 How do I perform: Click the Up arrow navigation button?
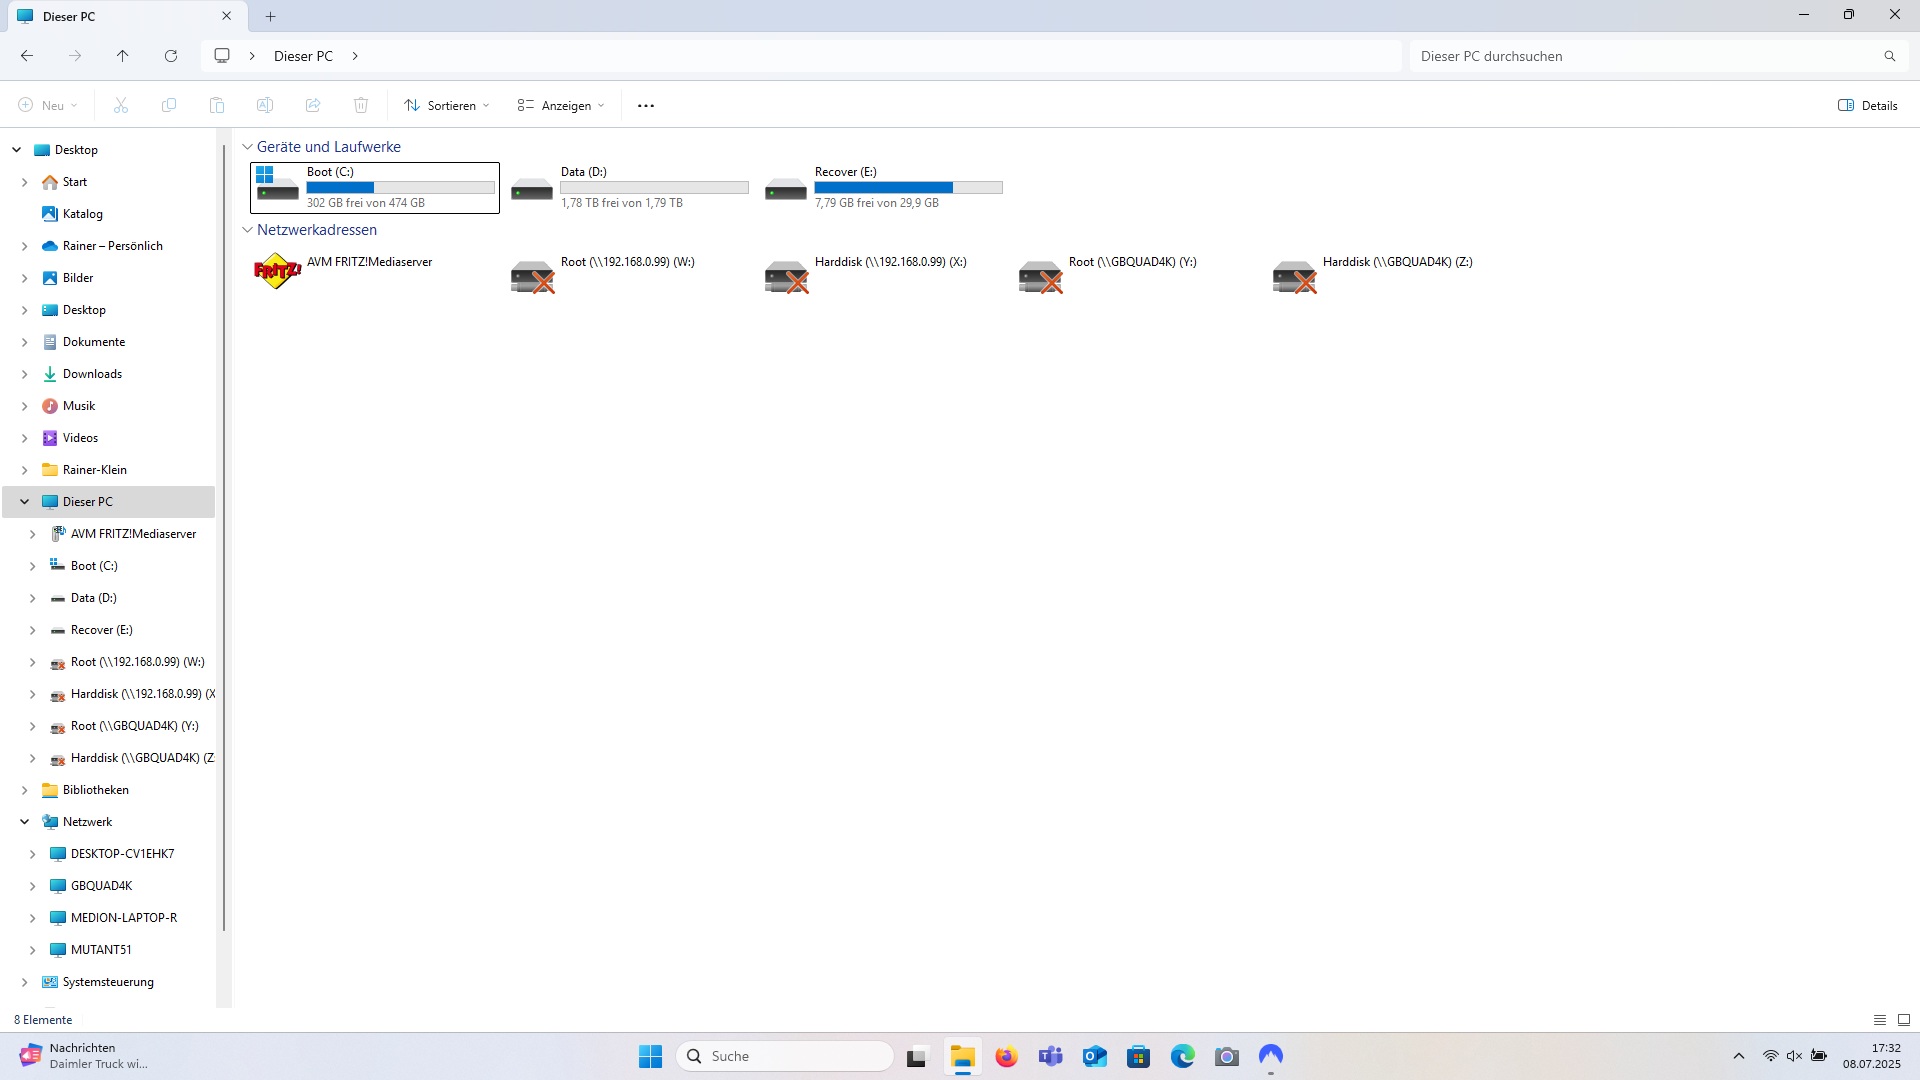(122, 56)
